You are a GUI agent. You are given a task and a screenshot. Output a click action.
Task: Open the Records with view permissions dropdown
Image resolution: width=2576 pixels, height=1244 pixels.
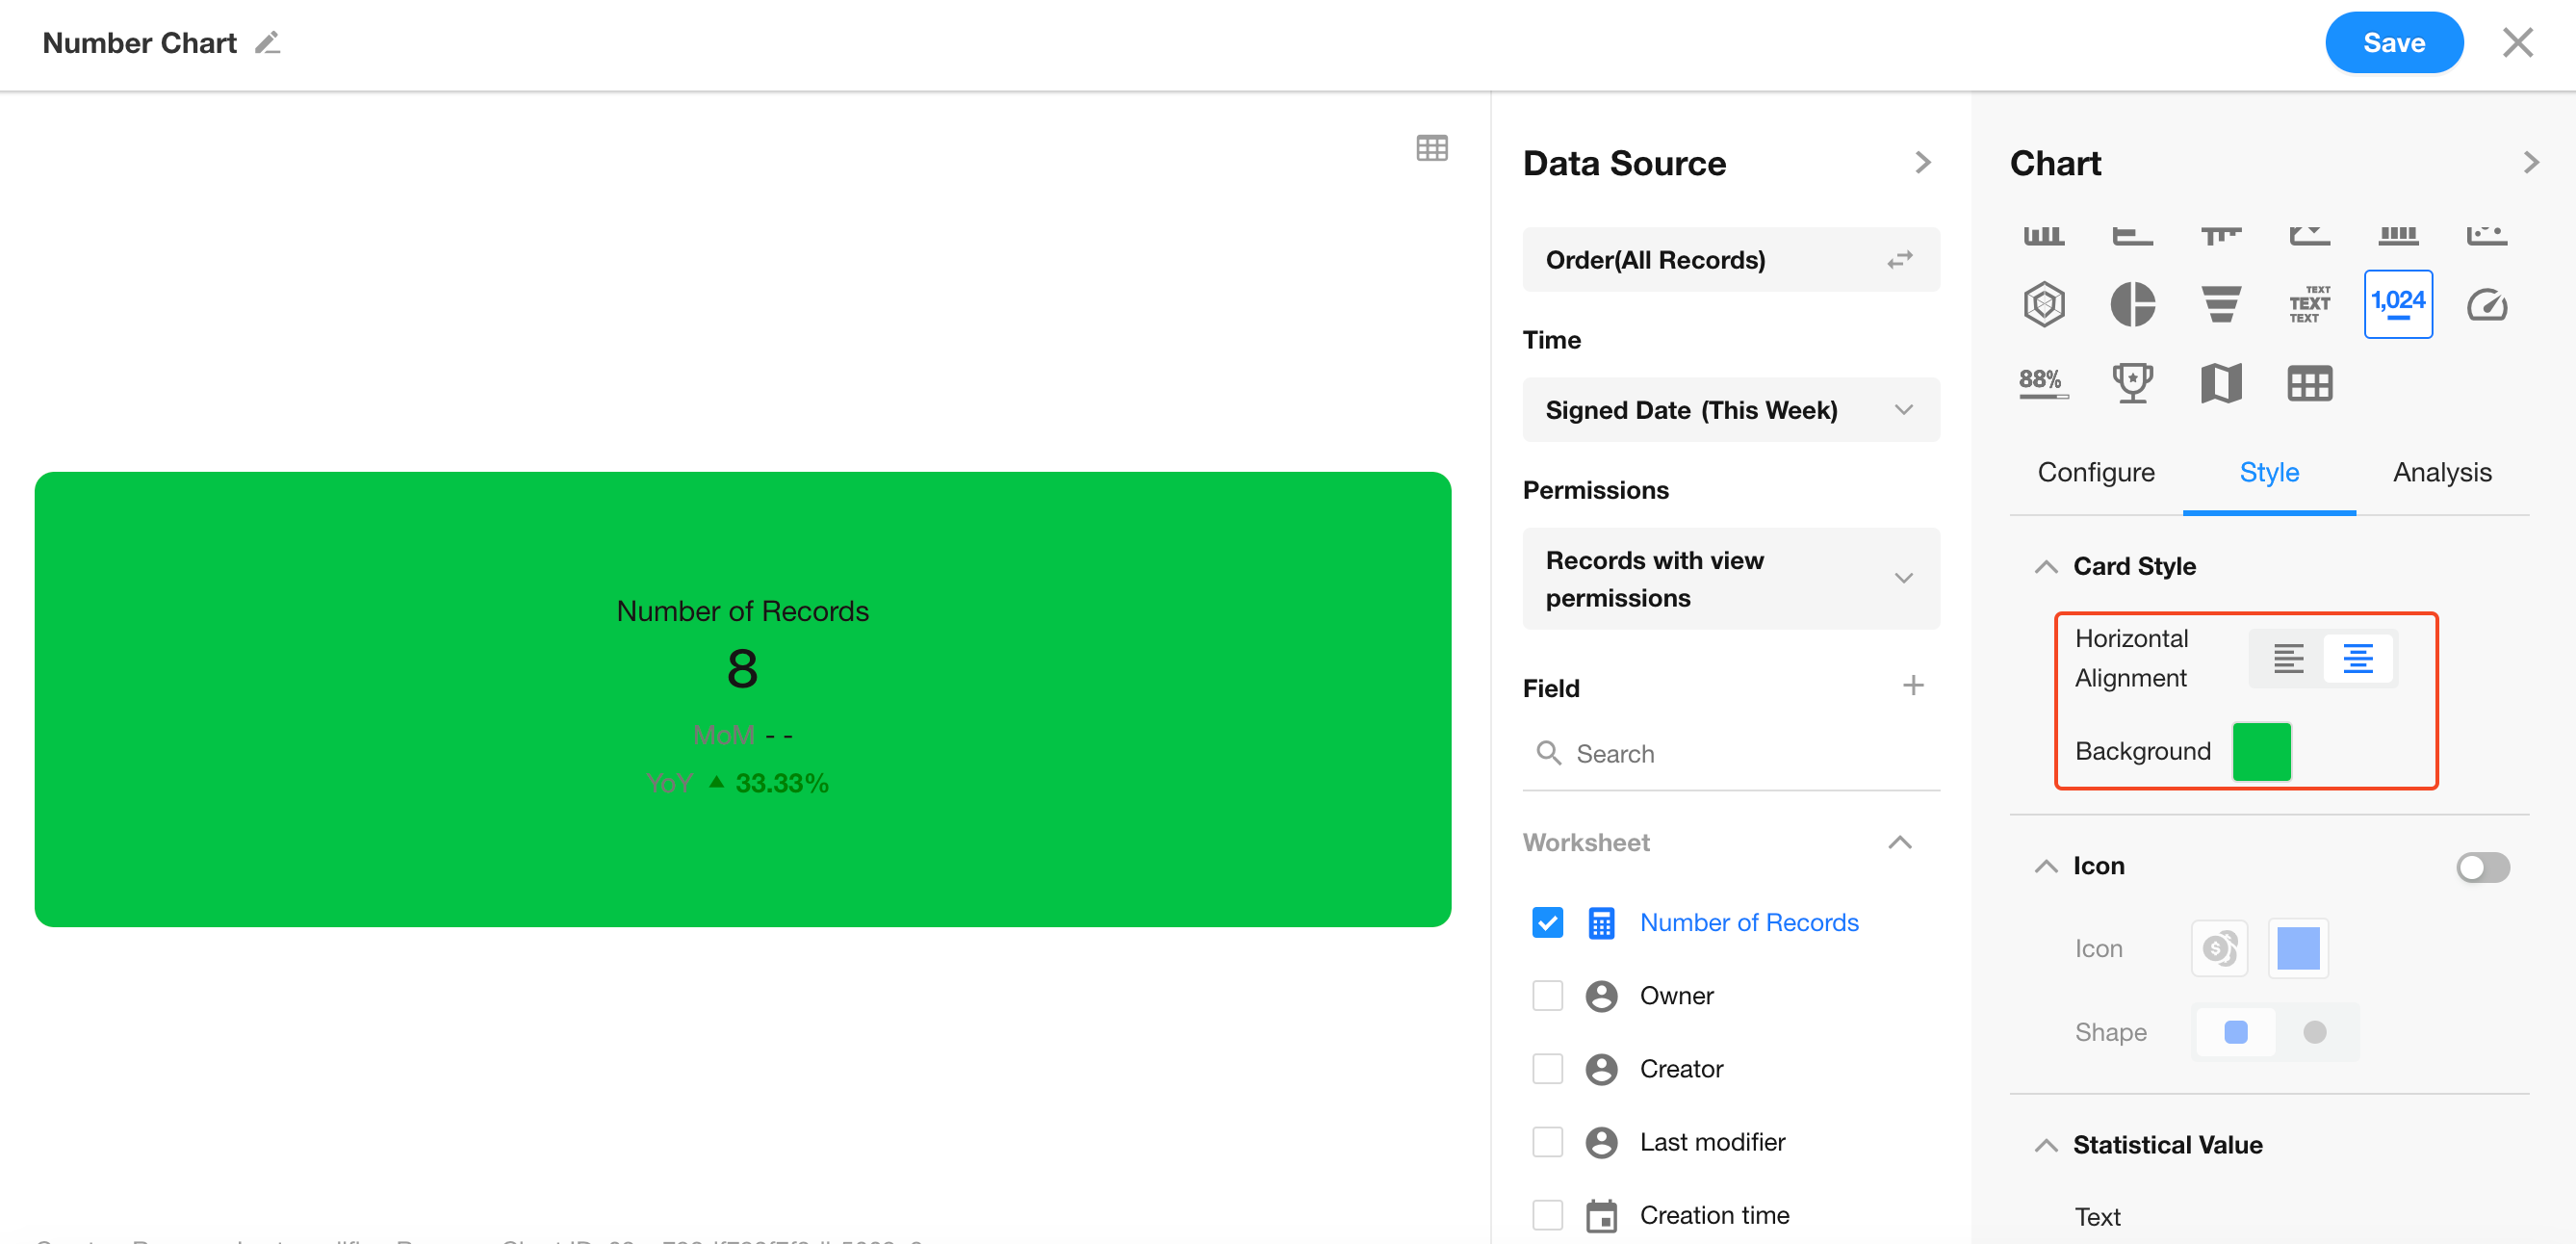point(1730,579)
